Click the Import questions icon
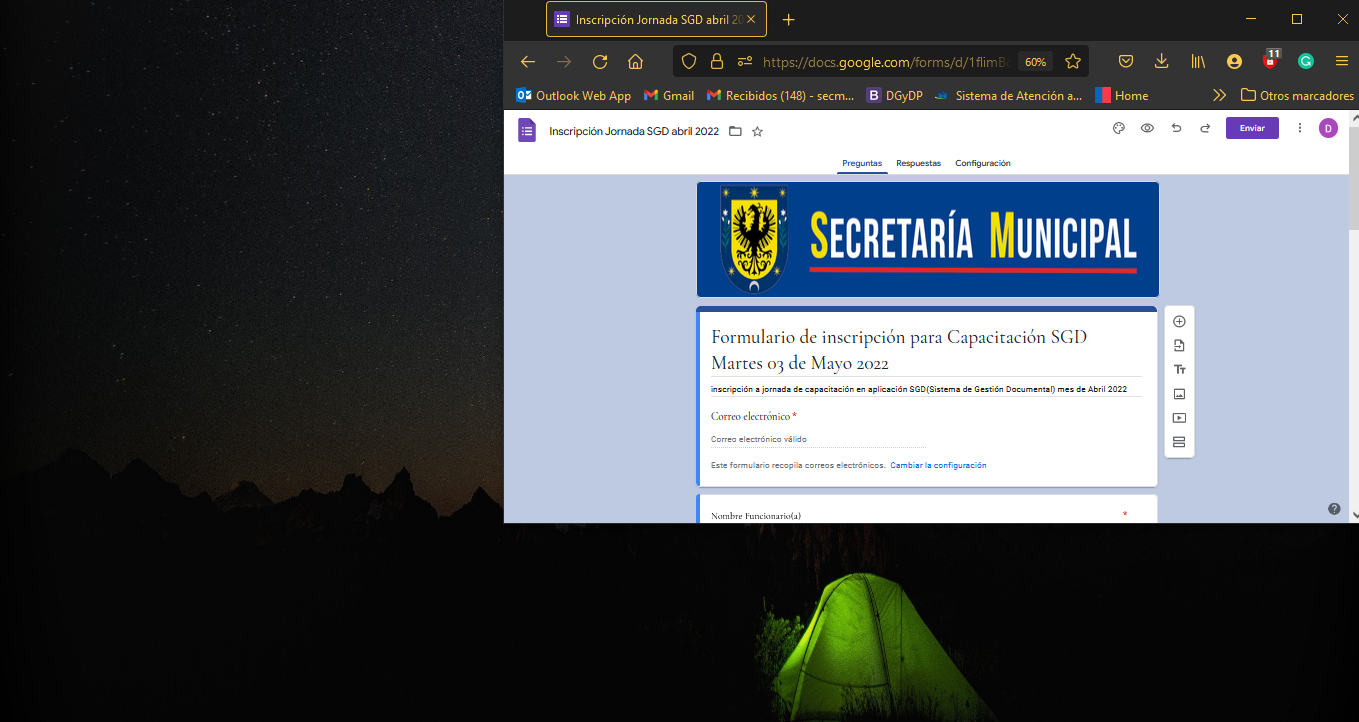Viewport: 1359px width, 722px height. 1179,346
